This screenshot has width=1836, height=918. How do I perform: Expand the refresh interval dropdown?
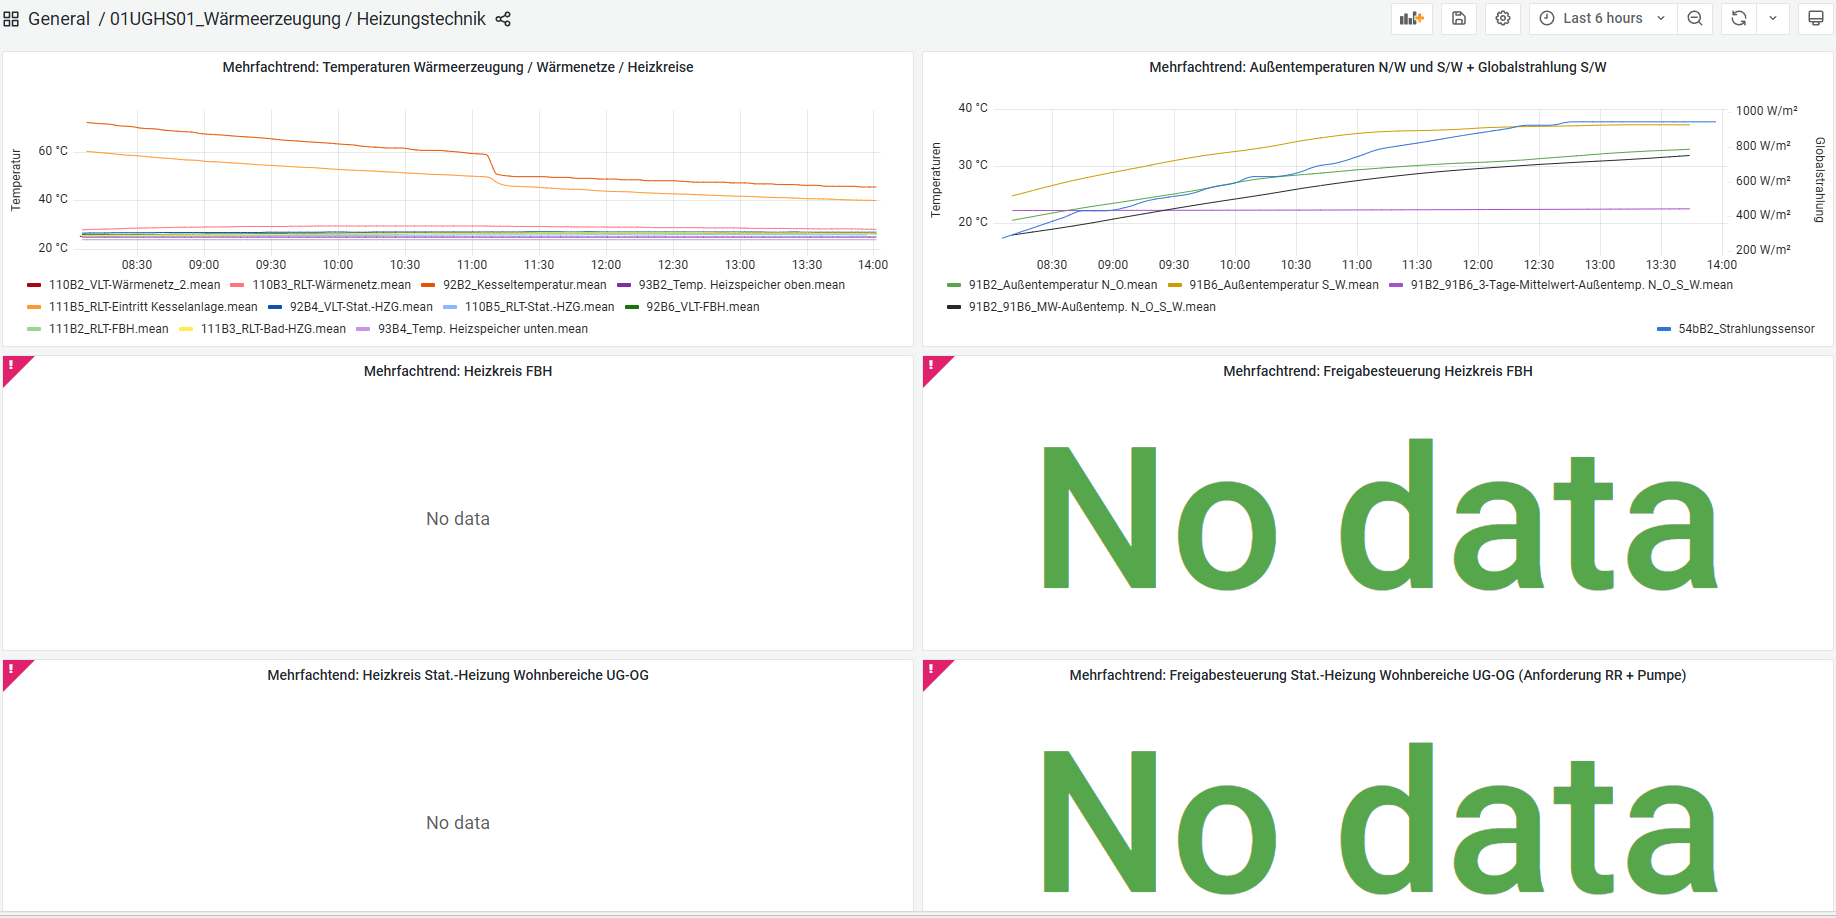click(x=1773, y=19)
